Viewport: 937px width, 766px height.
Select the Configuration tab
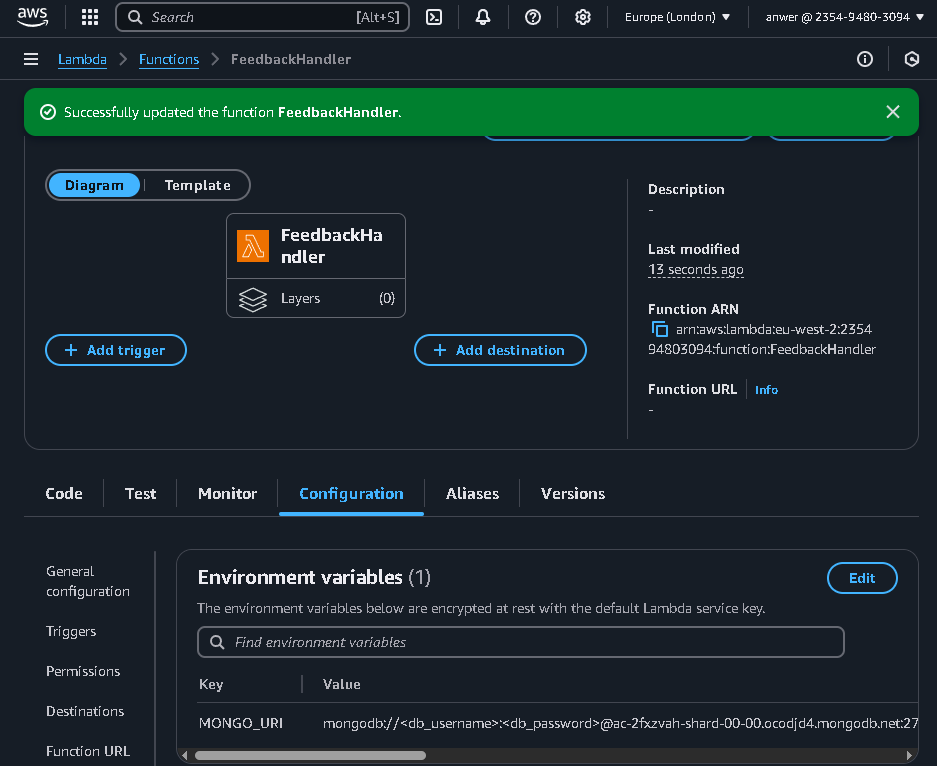(x=351, y=494)
